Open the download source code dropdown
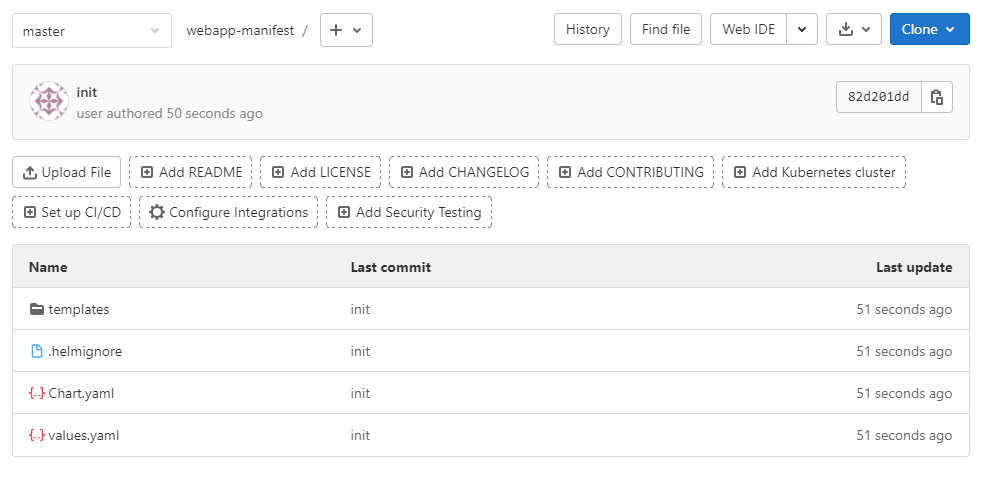The height and width of the screenshot is (479, 998). coord(853,30)
